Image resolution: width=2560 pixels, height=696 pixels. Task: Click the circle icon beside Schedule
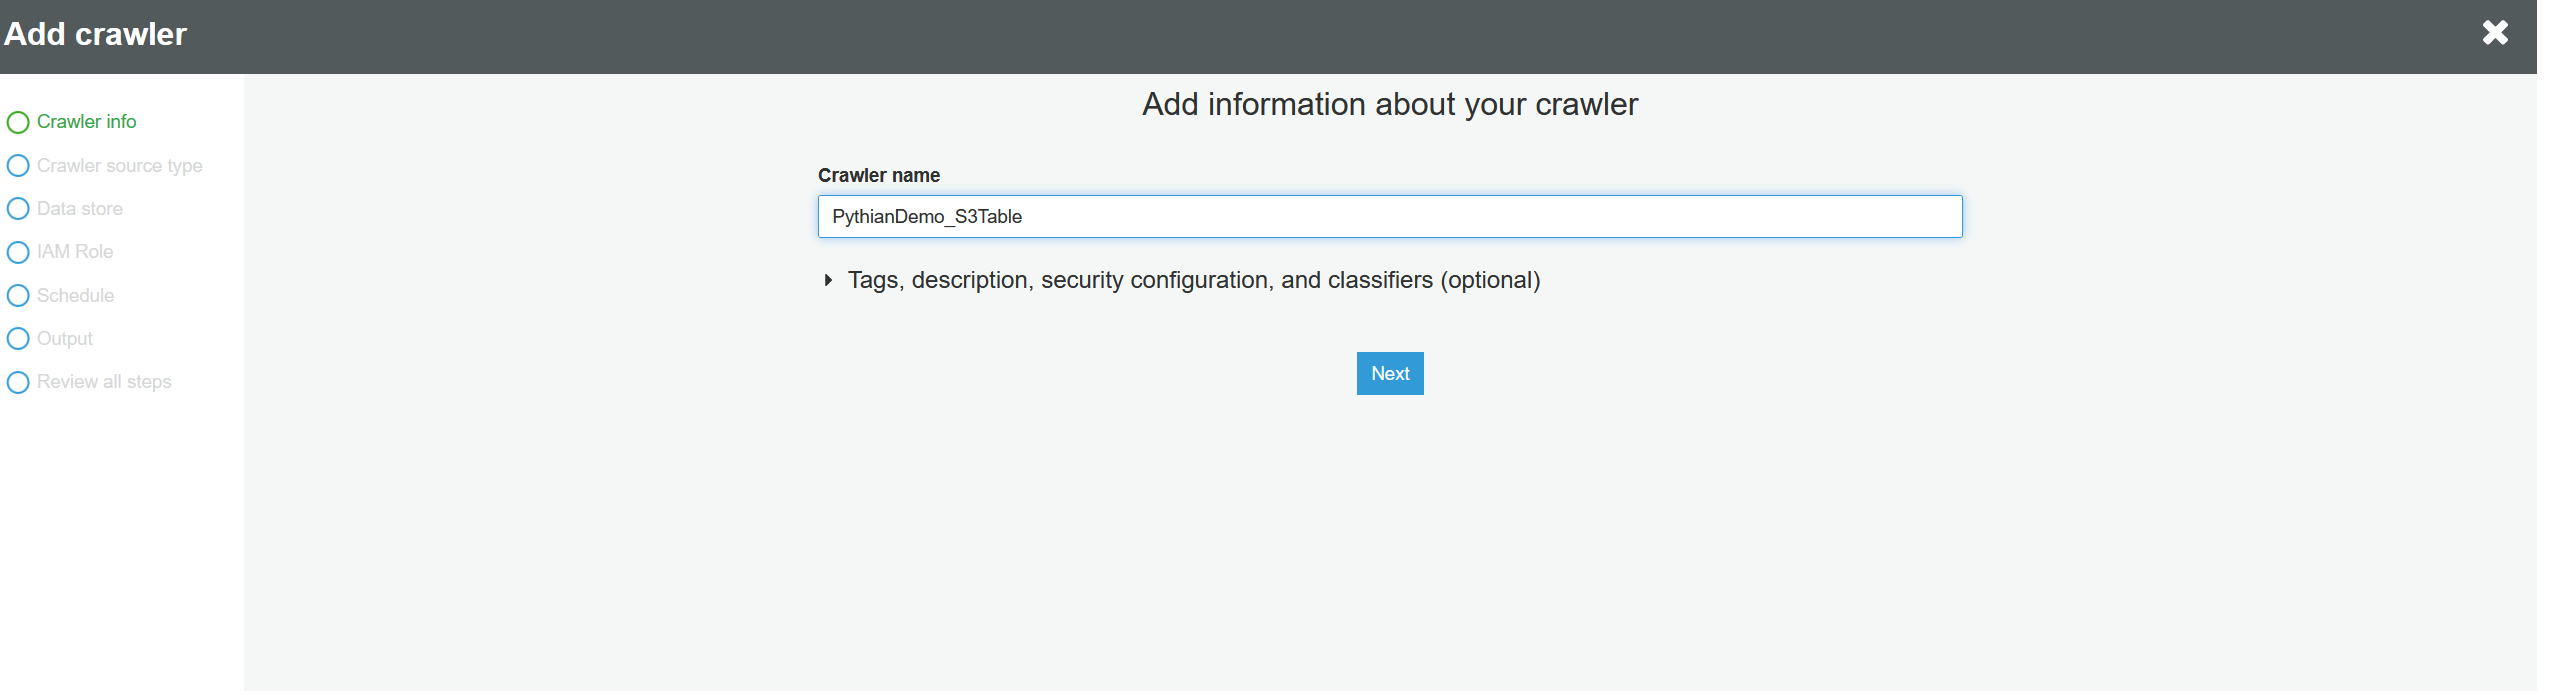[18, 296]
